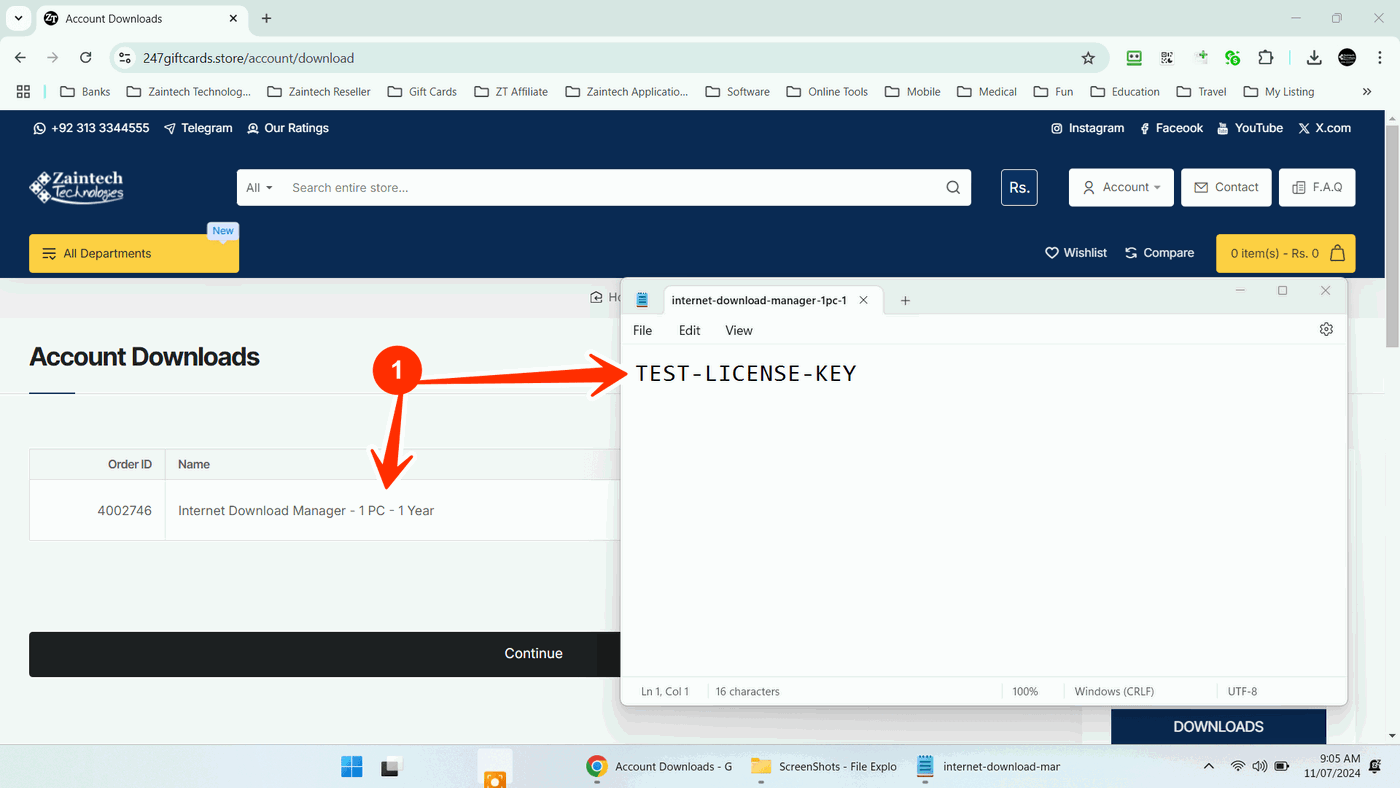Open Notepad settings gear

[x=1326, y=329]
